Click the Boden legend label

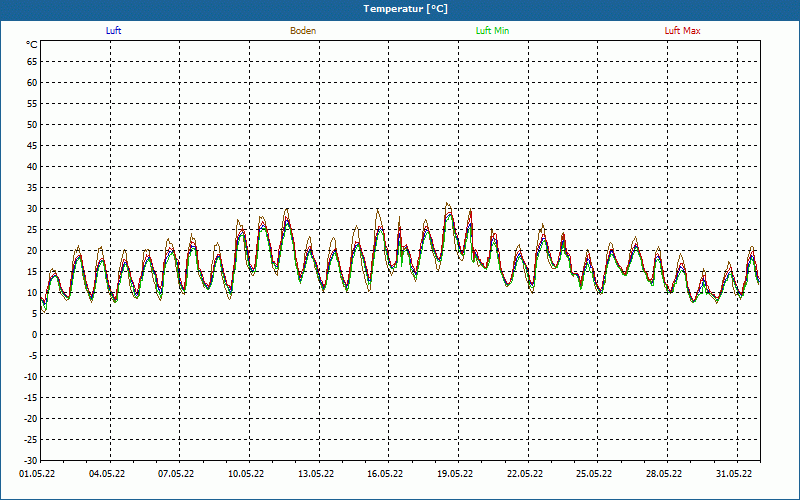click(303, 31)
